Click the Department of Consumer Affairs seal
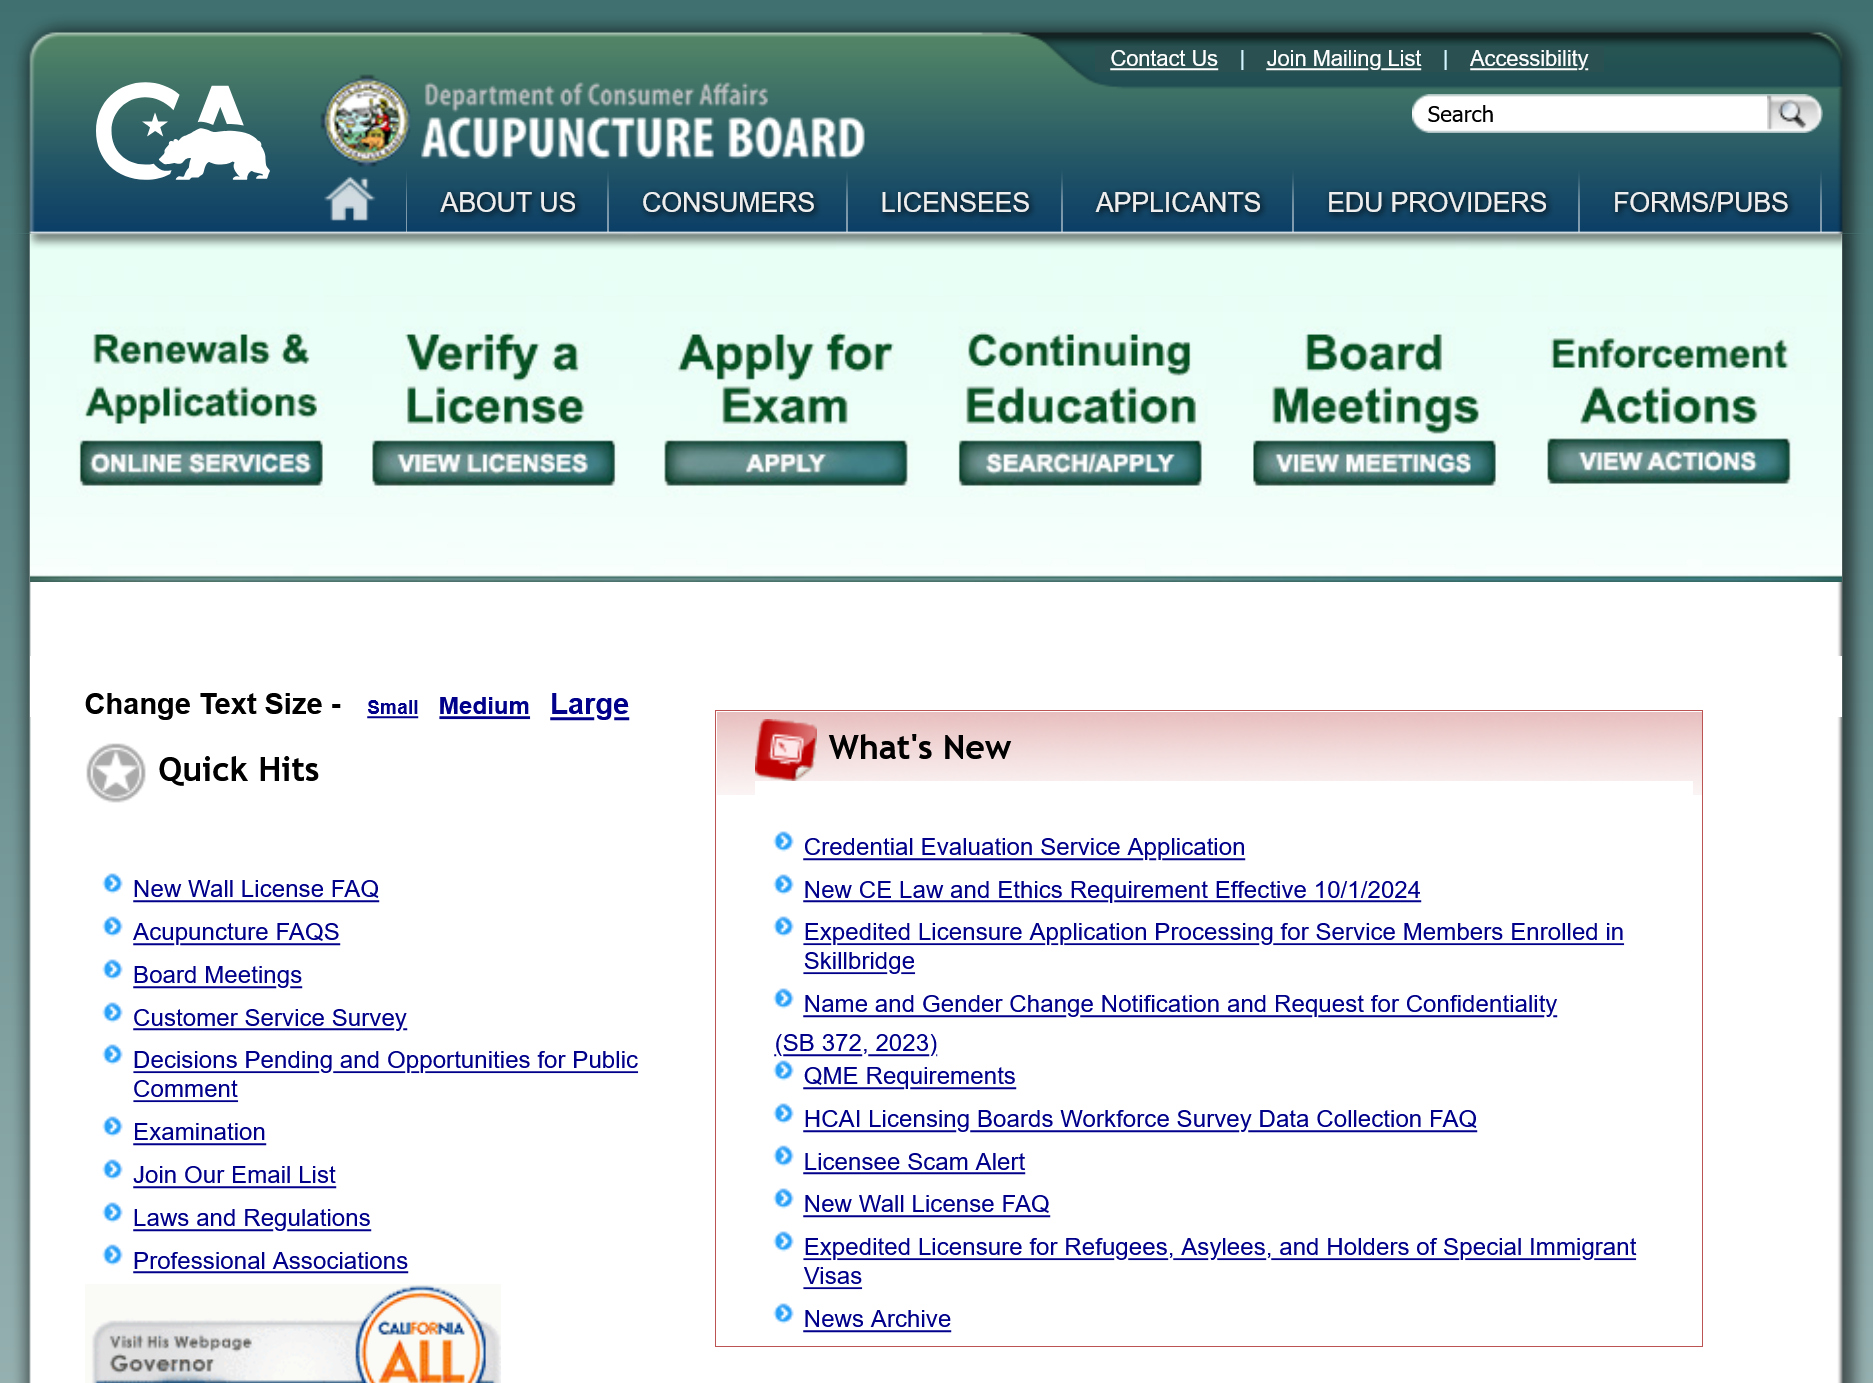1873x1383 pixels. pos(367,120)
